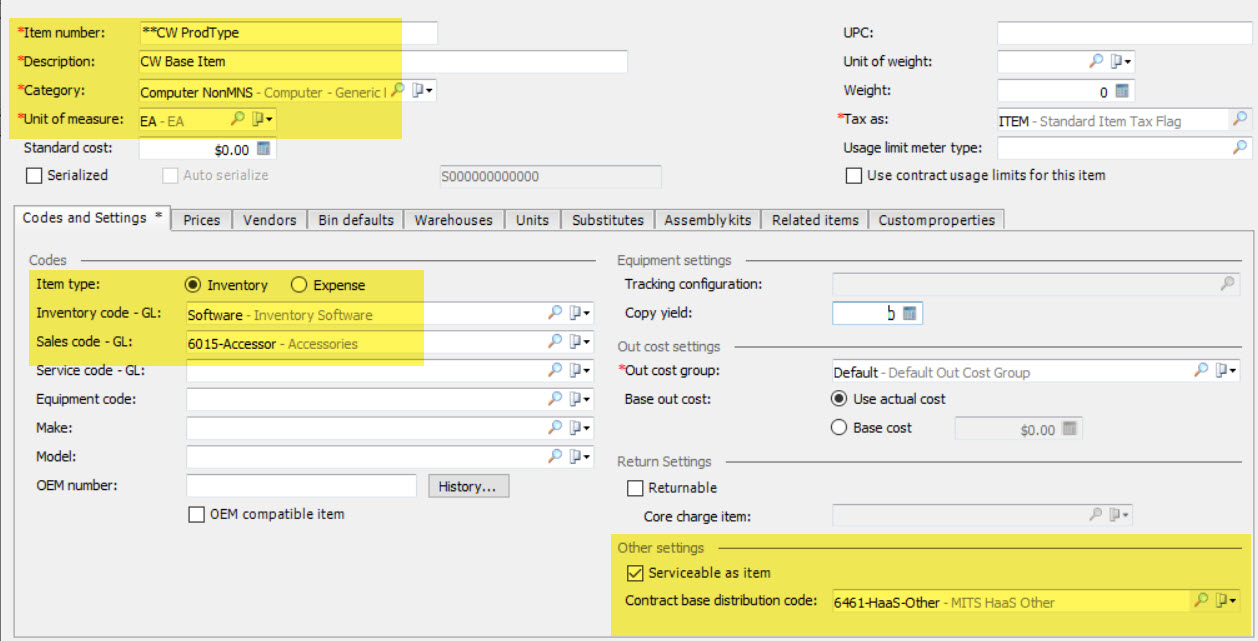The image size is (1258, 641).
Task: Expand Equipment code record dropdown
Action: (x=580, y=400)
